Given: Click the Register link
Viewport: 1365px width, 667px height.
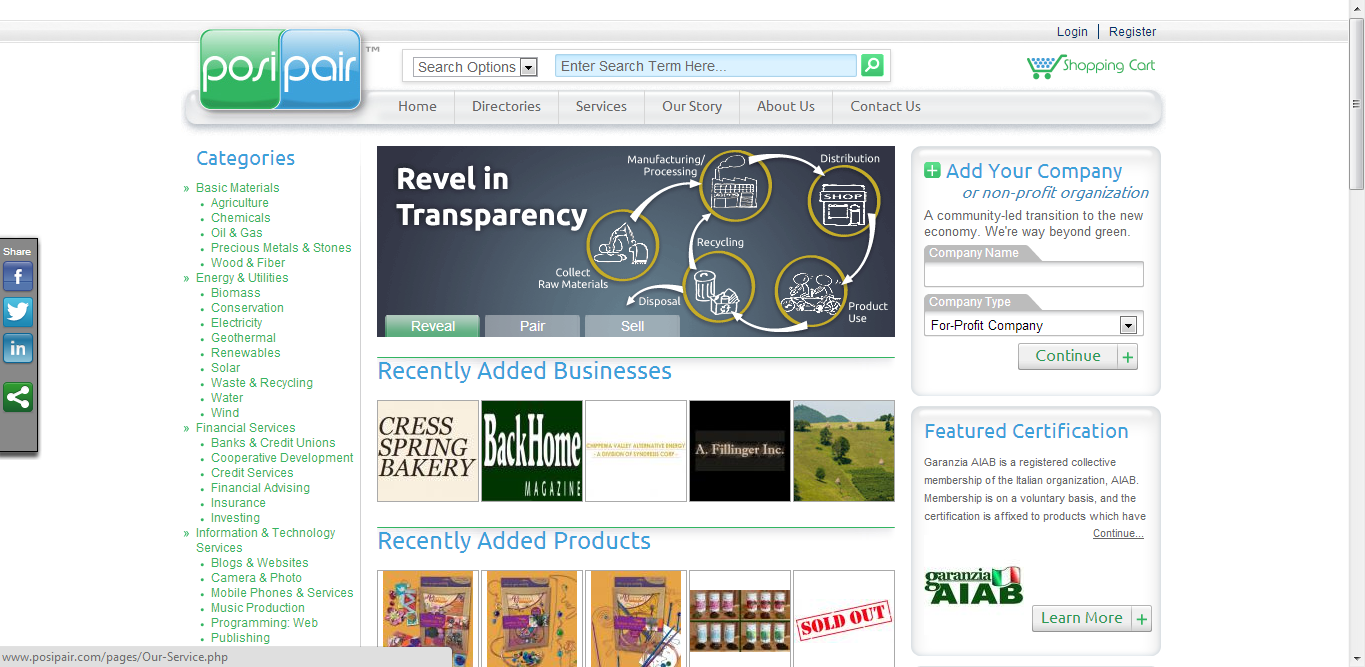Looking at the screenshot, I should click(x=1132, y=32).
